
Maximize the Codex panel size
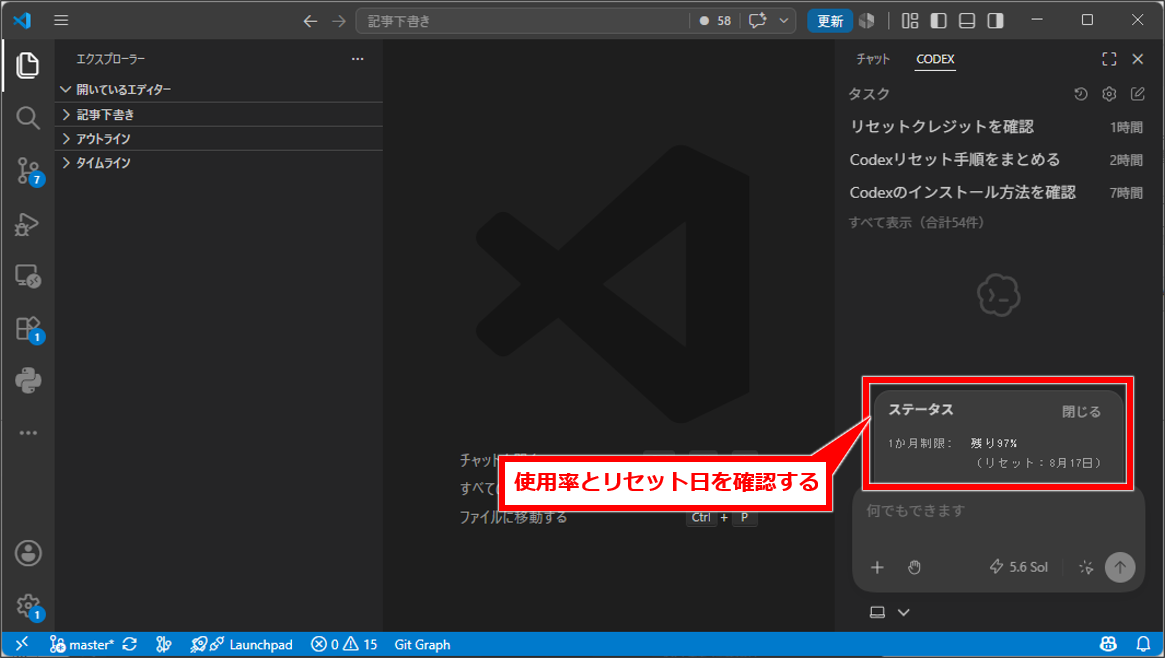(x=1109, y=59)
